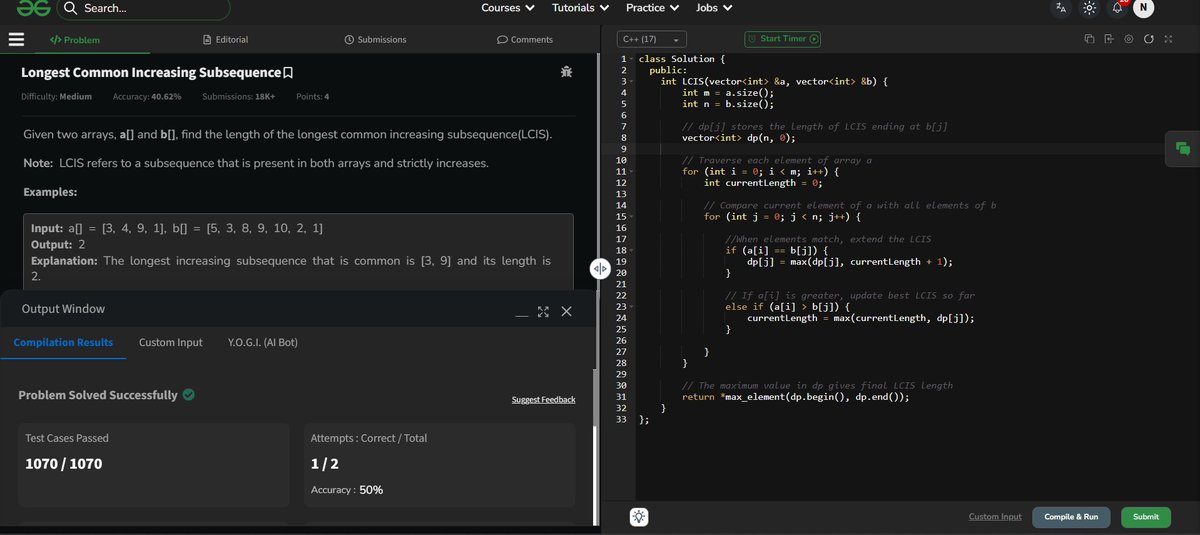Click the 'Accuracy : 50%' text
The height and width of the screenshot is (535, 1200).
pos(347,490)
